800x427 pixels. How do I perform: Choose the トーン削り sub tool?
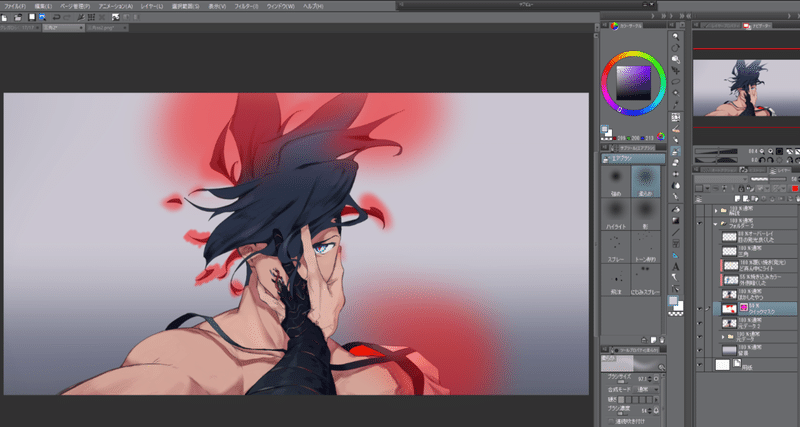[x=645, y=247]
